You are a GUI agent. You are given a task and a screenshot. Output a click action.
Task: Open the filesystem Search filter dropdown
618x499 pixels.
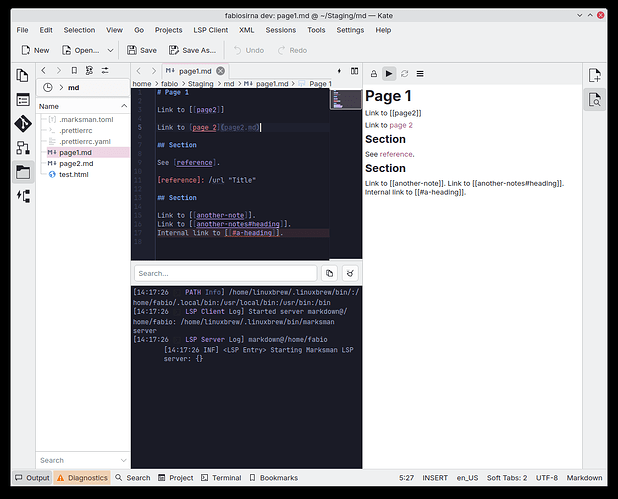[x=124, y=460]
